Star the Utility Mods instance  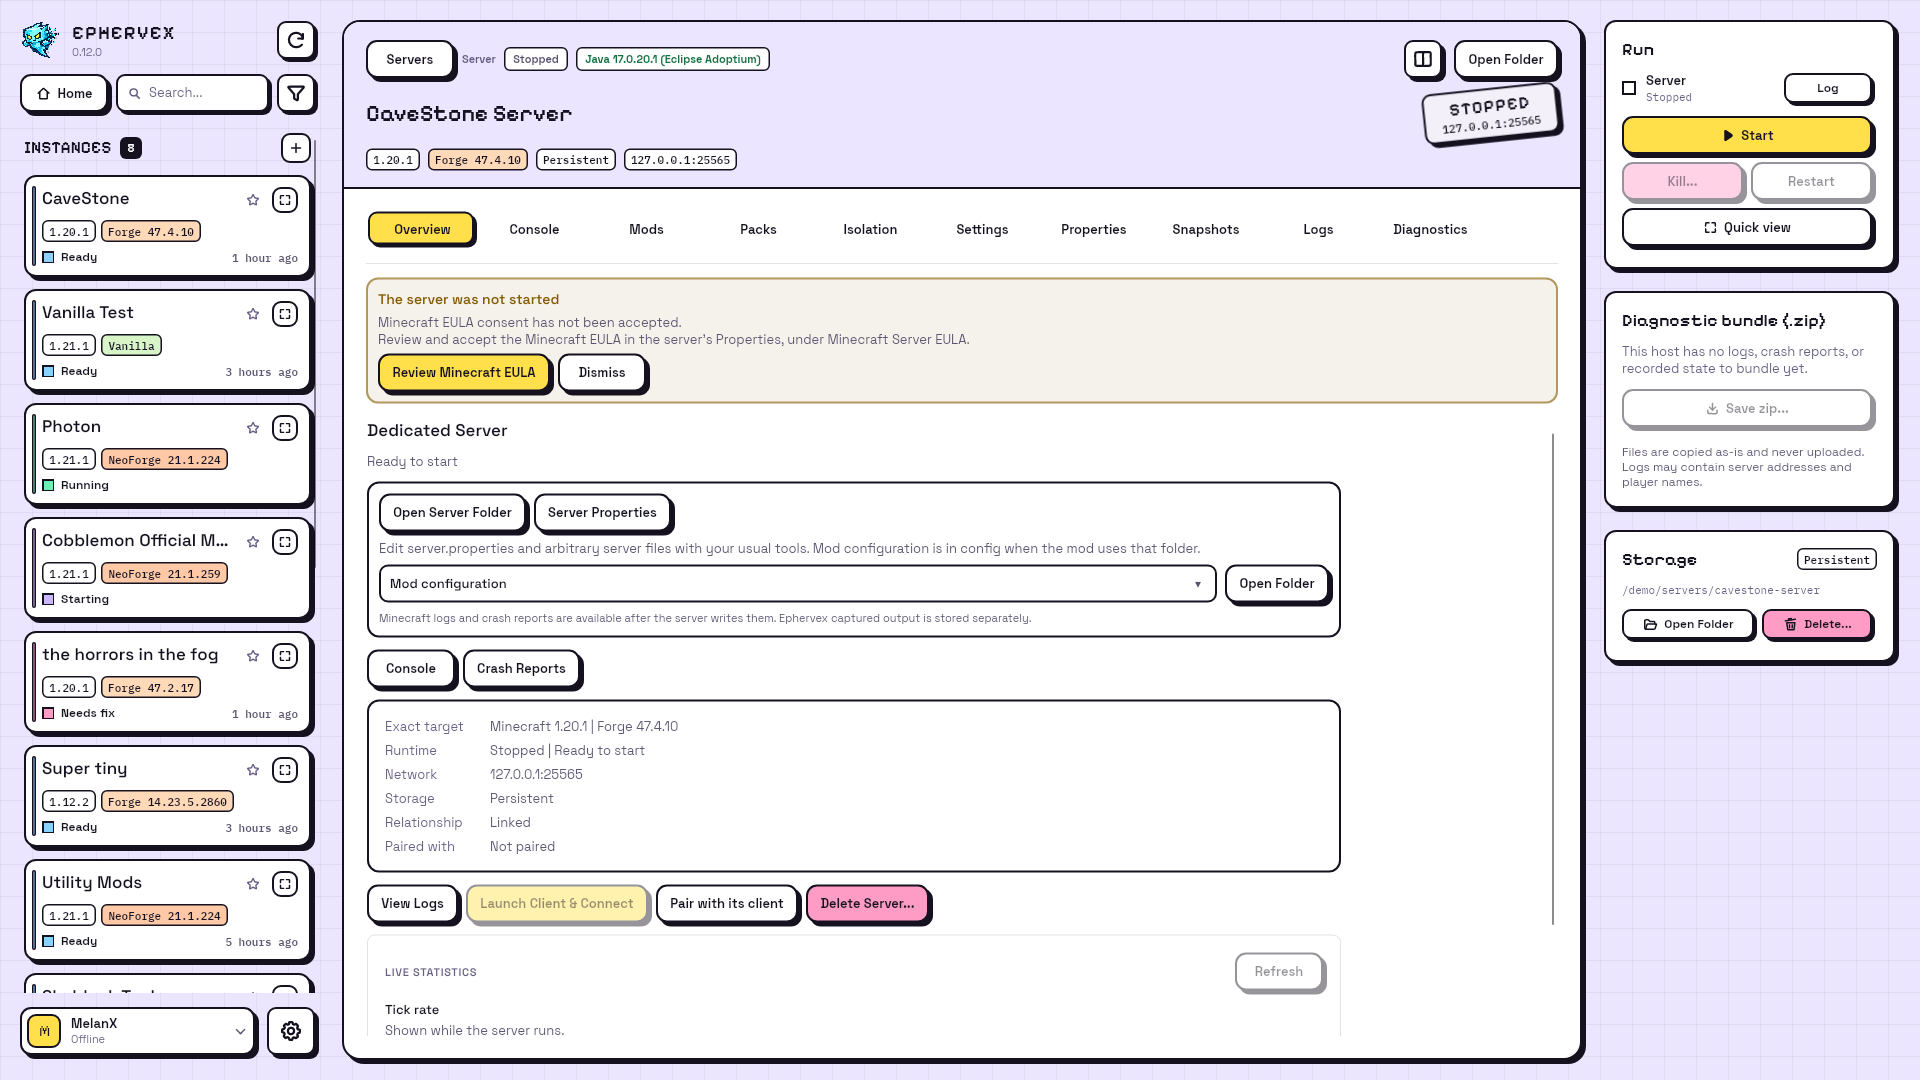point(253,884)
